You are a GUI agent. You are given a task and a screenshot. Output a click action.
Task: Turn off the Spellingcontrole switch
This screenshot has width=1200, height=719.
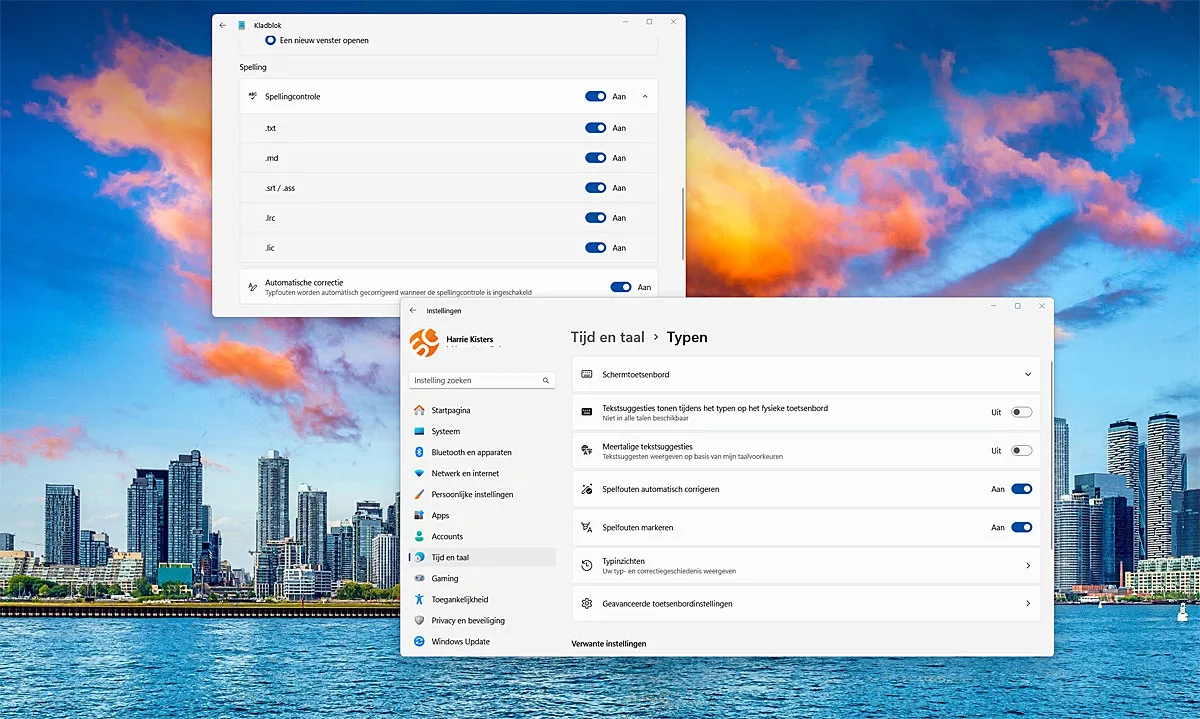[596, 96]
